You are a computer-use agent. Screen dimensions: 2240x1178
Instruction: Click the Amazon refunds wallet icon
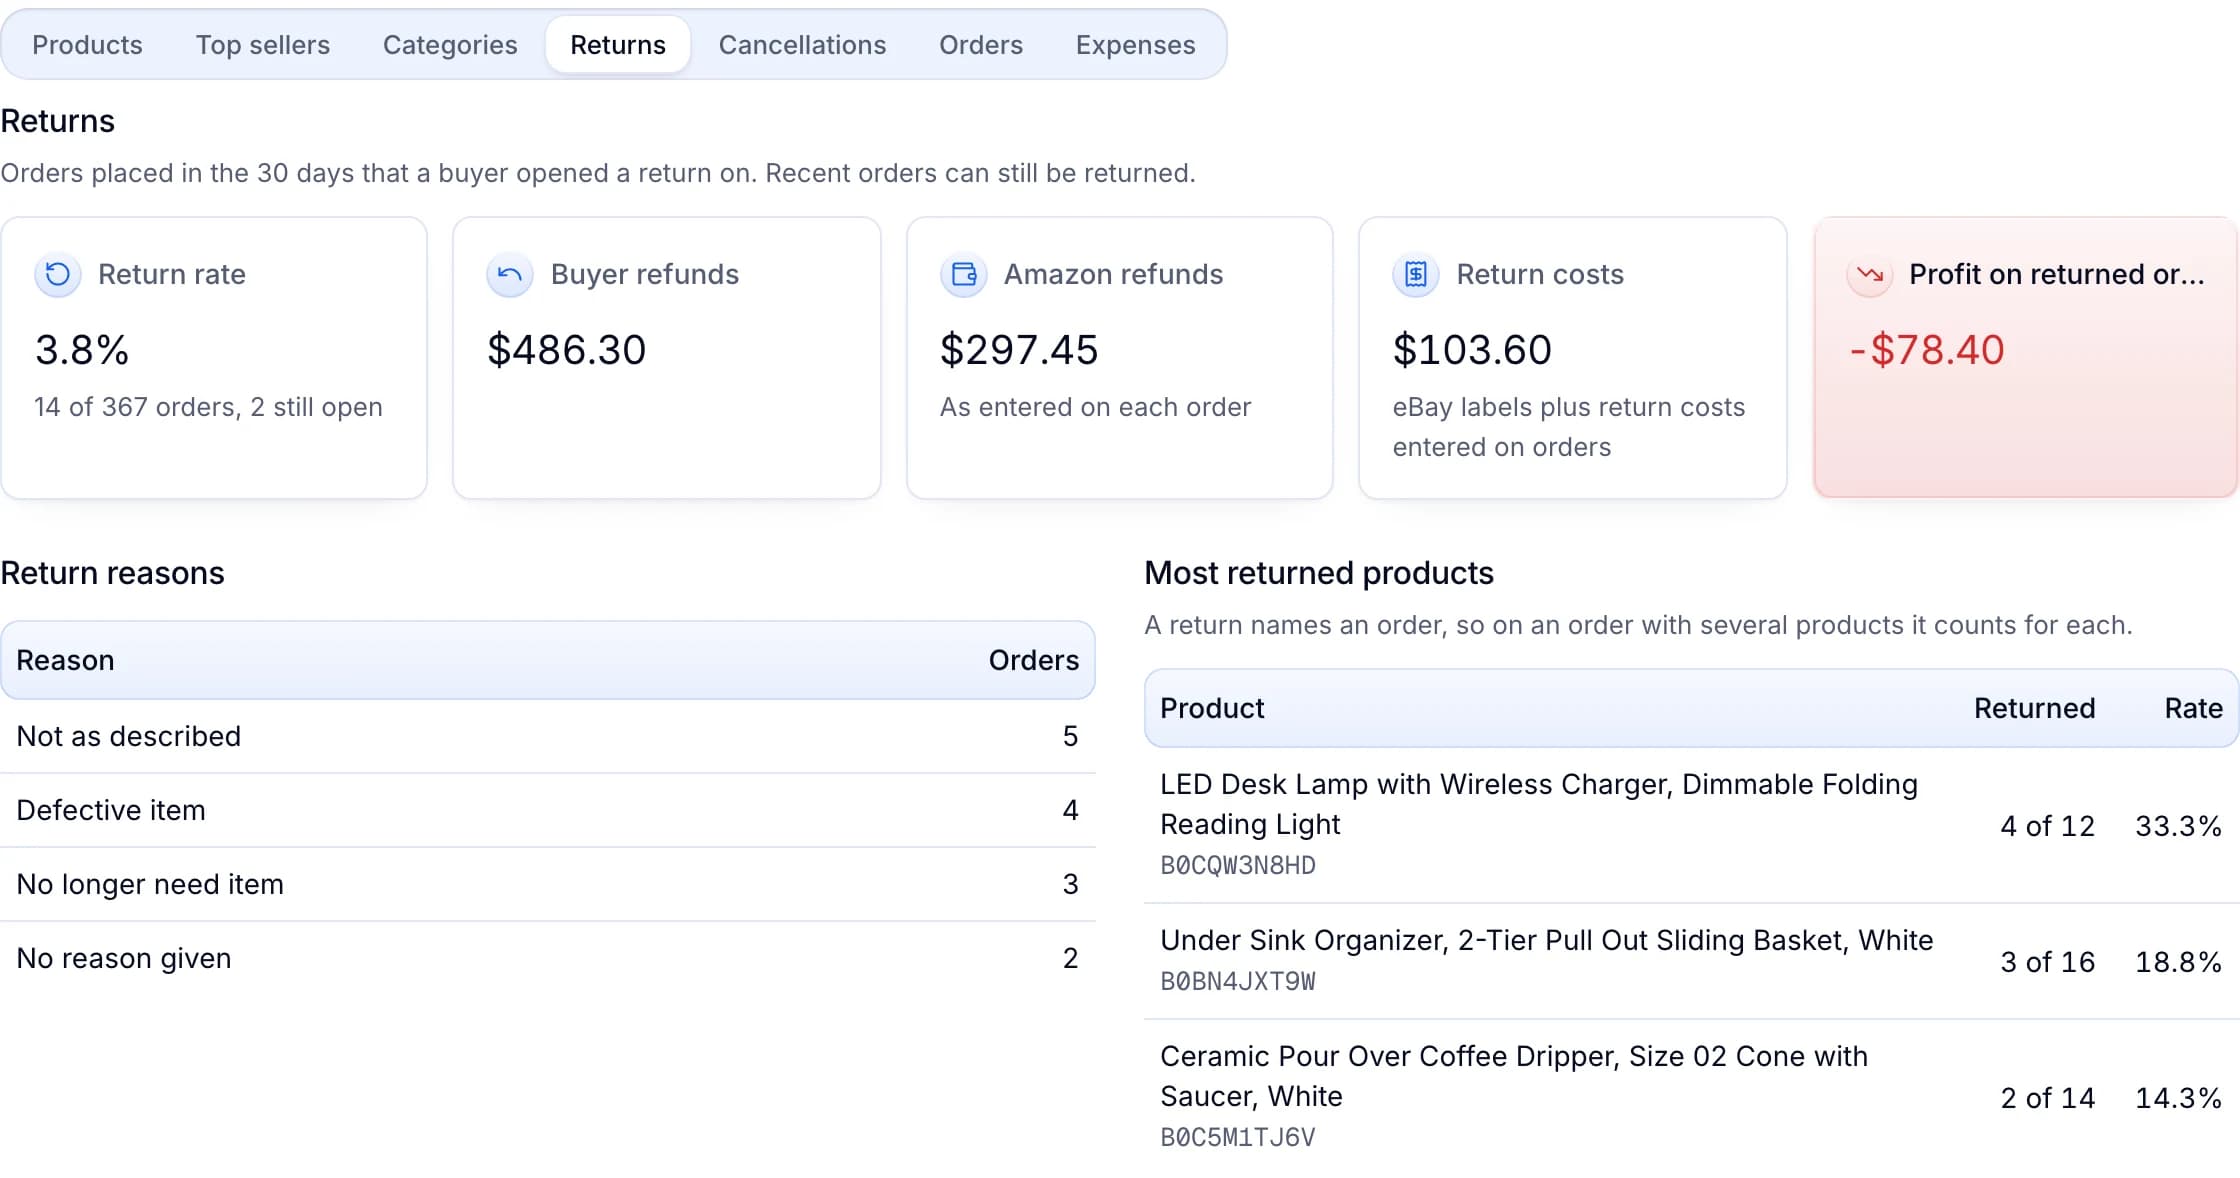click(964, 274)
